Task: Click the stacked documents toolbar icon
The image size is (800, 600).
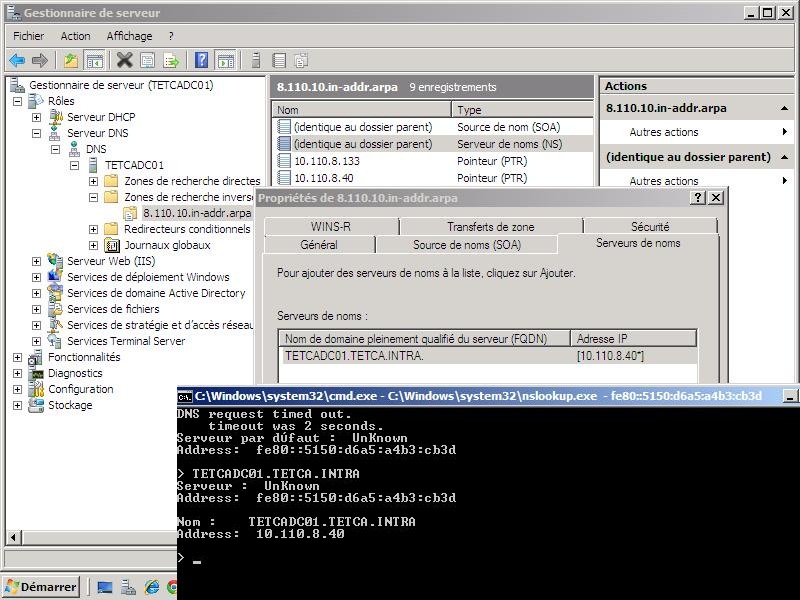Action: [x=302, y=61]
